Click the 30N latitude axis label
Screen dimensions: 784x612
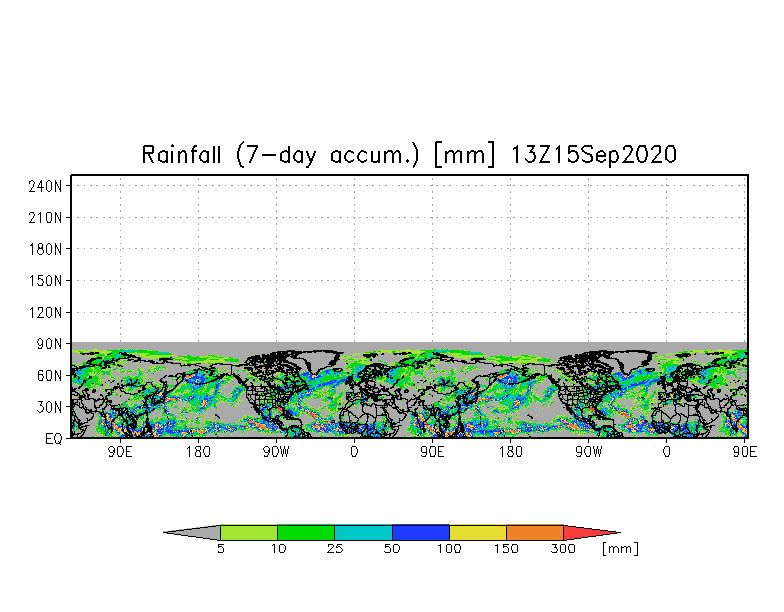[50, 407]
